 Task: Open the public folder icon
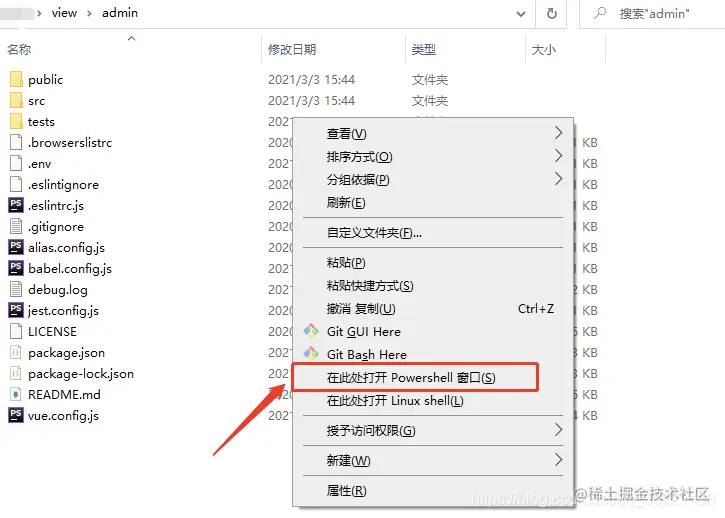pyautogui.click(x=16, y=80)
